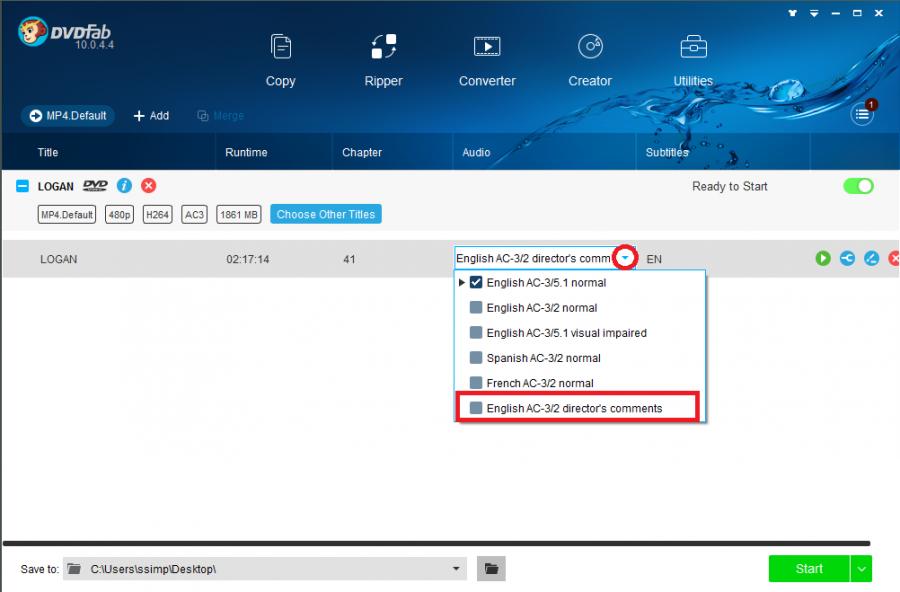
Task: Expand the English AC-3/5.1 normal triangle
Action: click(461, 283)
